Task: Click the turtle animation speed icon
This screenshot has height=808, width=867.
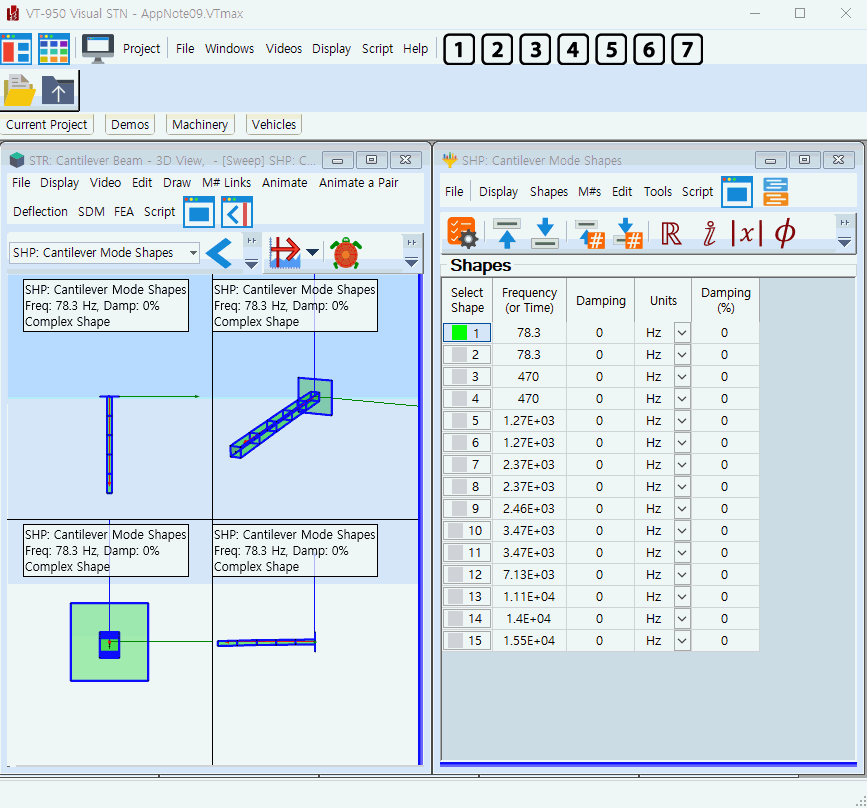Action: [346, 253]
